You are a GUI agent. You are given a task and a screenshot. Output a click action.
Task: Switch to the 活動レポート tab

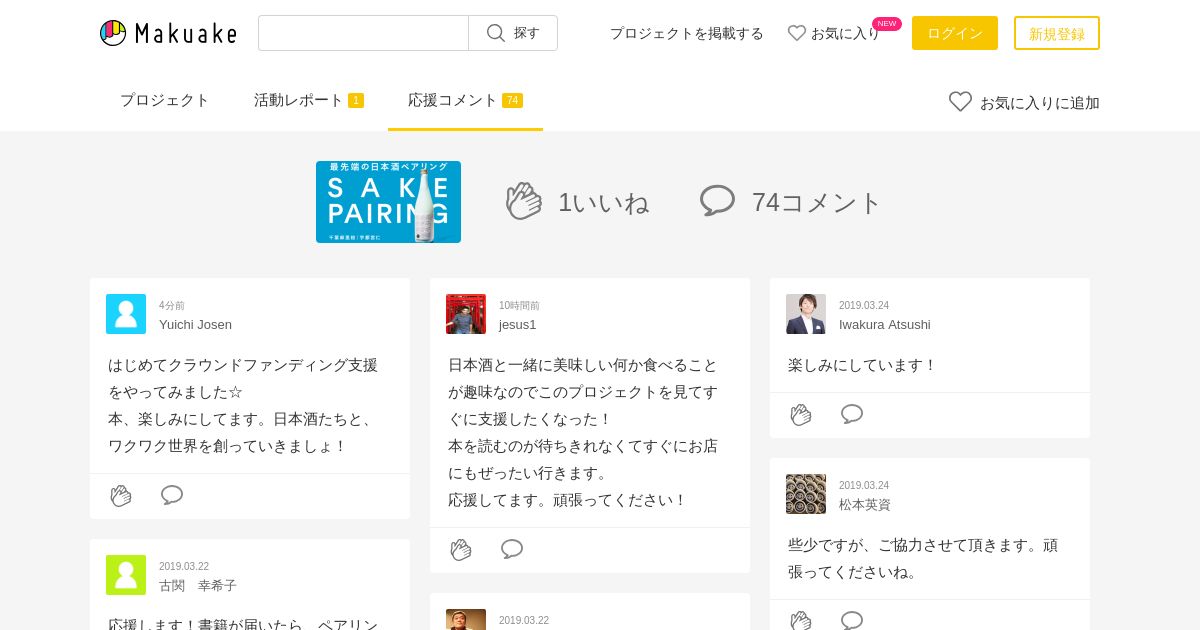coord(309,100)
